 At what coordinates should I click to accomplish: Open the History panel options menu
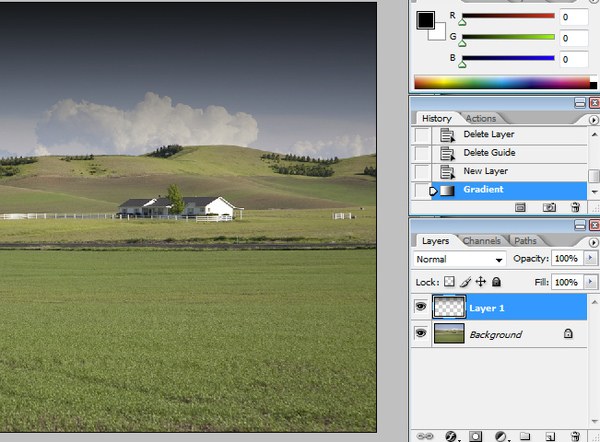click(x=593, y=120)
